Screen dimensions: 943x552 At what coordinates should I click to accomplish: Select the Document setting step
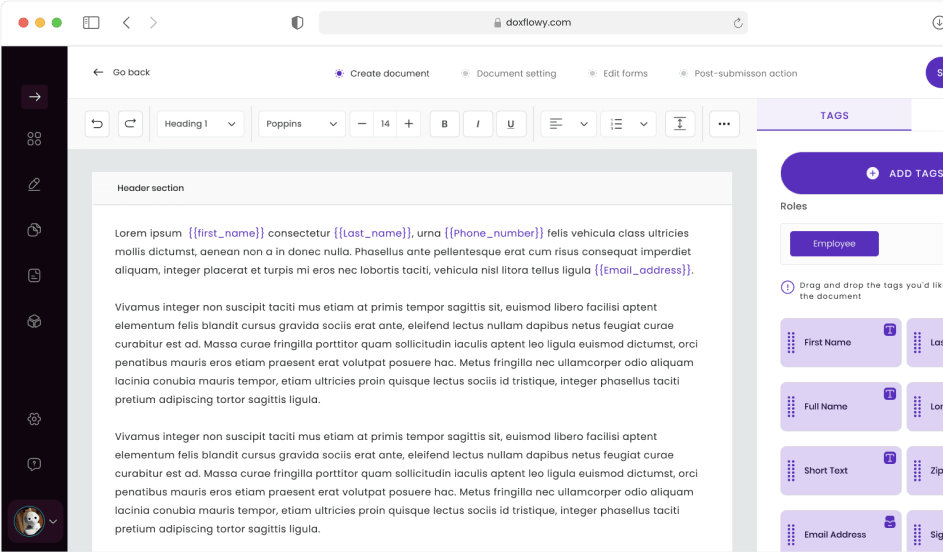(x=508, y=73)
